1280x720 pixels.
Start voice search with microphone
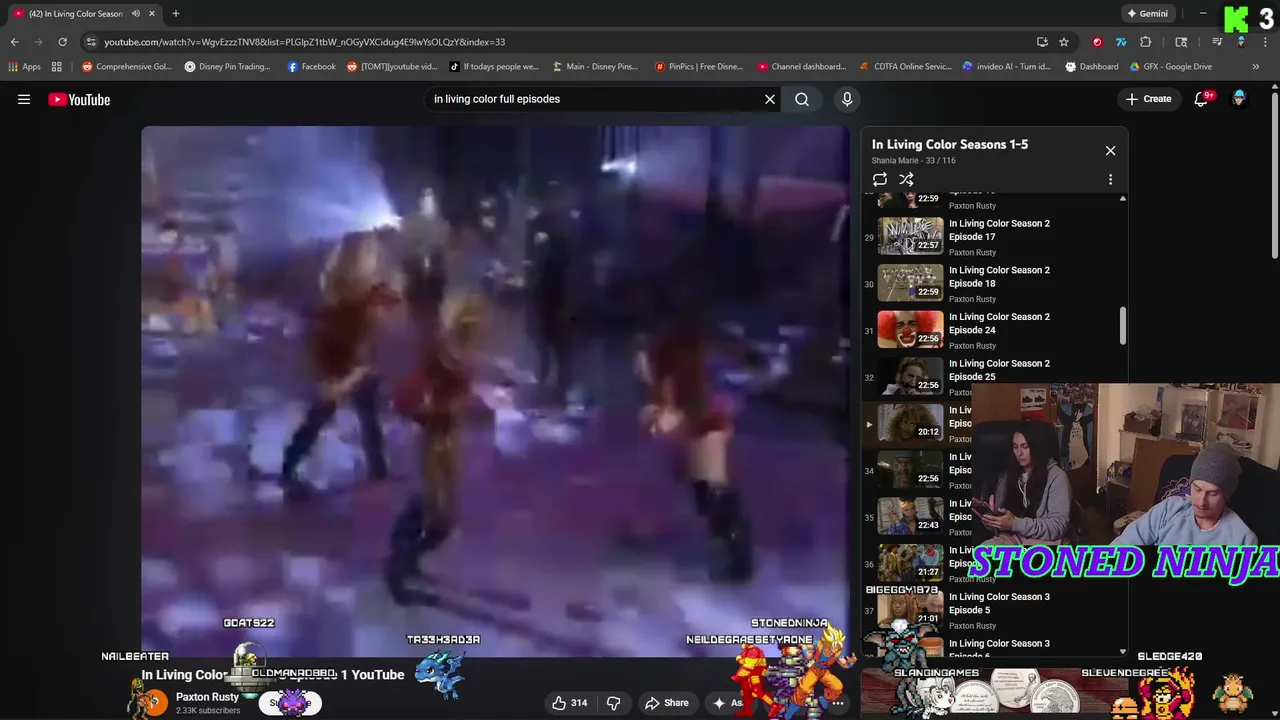(x=847, y=99)
